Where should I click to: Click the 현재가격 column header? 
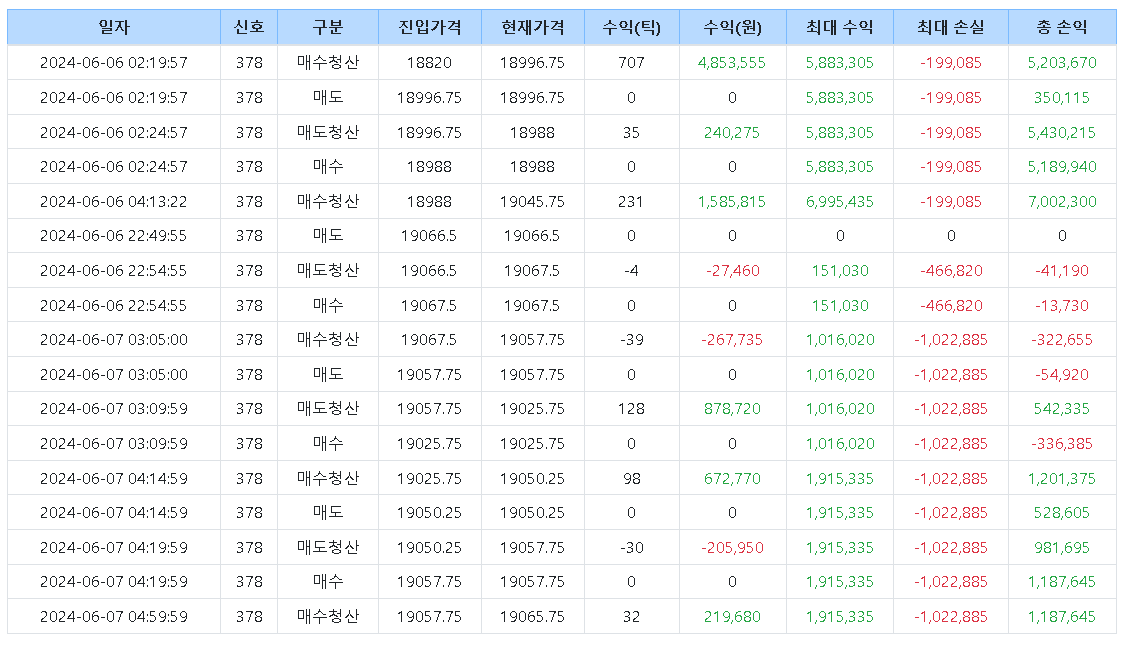[532, 27]
